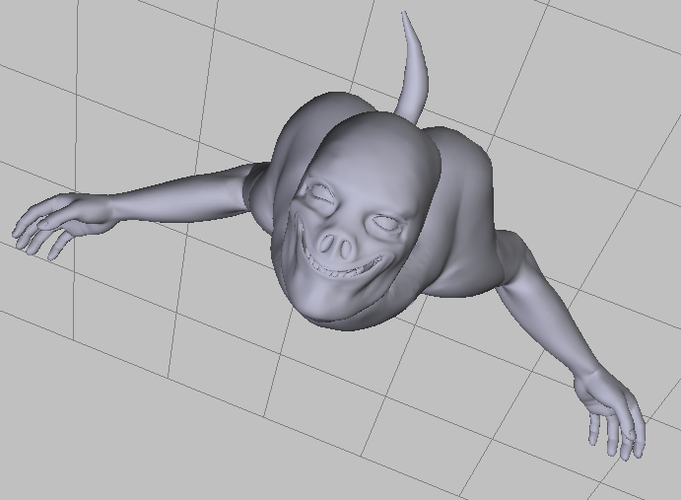The image size is (681, 500).
Task: Click the creature's eye on the left side
Action: point(324,196)
